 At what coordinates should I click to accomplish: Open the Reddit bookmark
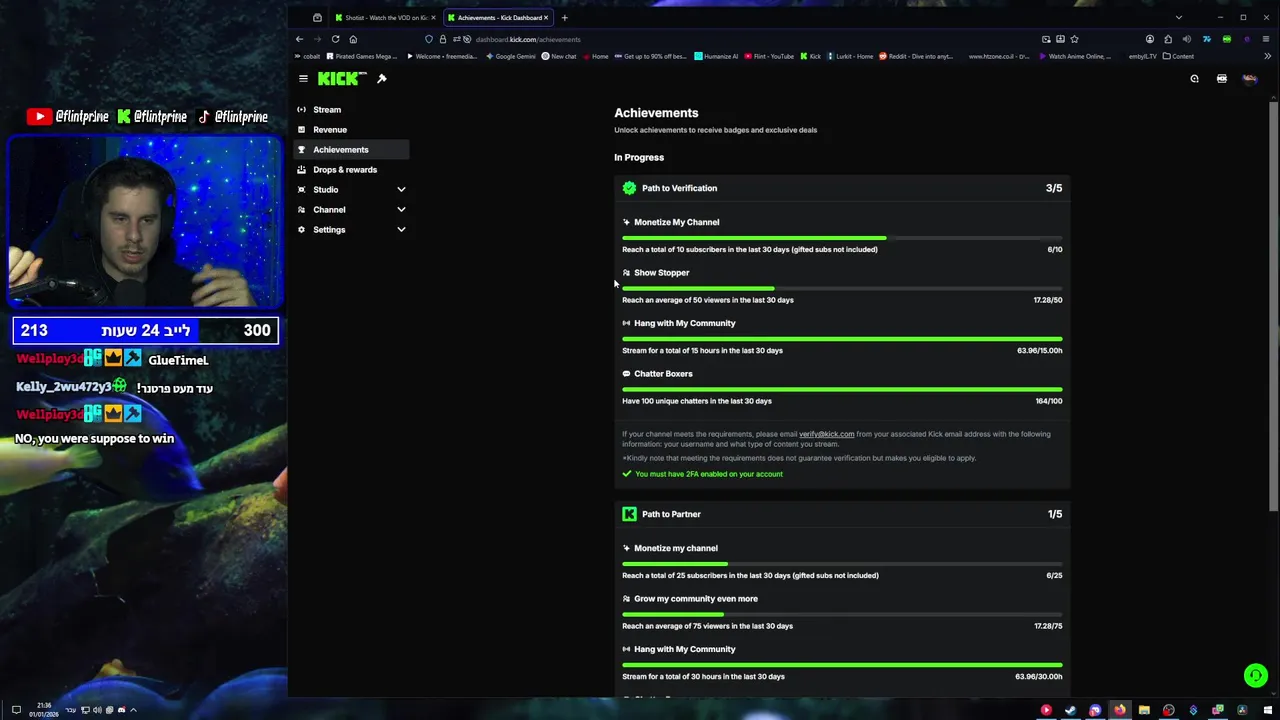pos(916,56)
